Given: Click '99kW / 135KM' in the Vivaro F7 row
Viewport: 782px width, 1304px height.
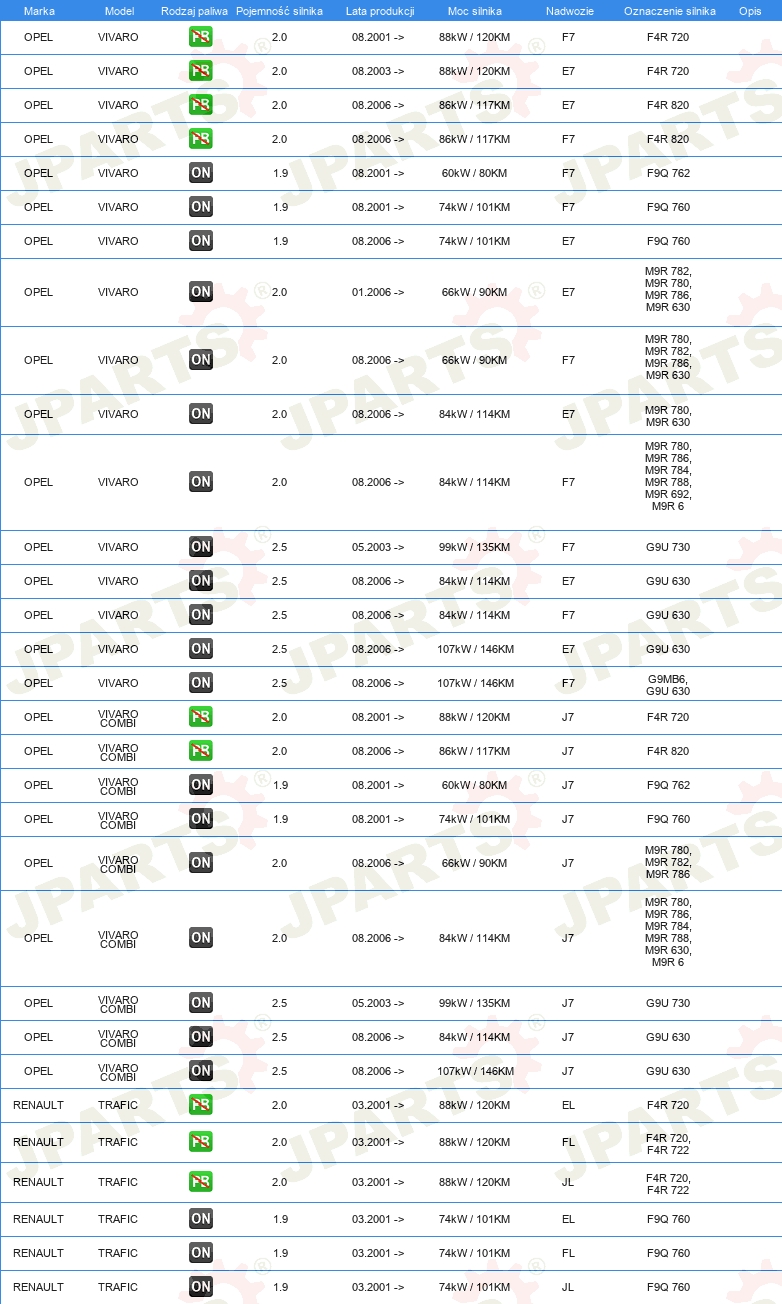Looking at the screenshot, I should pyautogui.click(x=475, y=547).
